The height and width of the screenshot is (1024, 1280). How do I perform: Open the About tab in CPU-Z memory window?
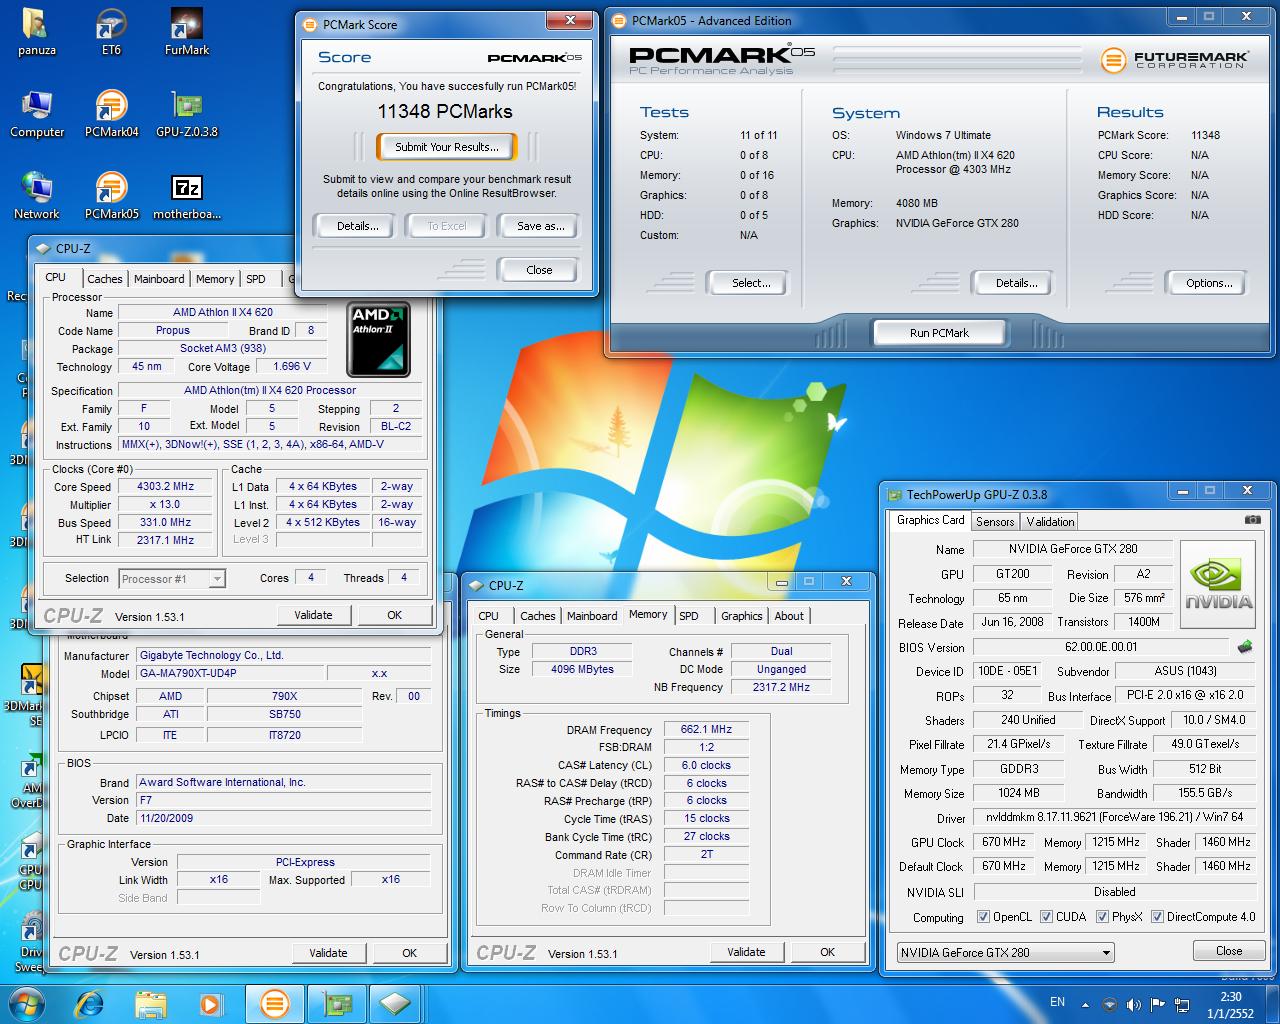point(789,616)
